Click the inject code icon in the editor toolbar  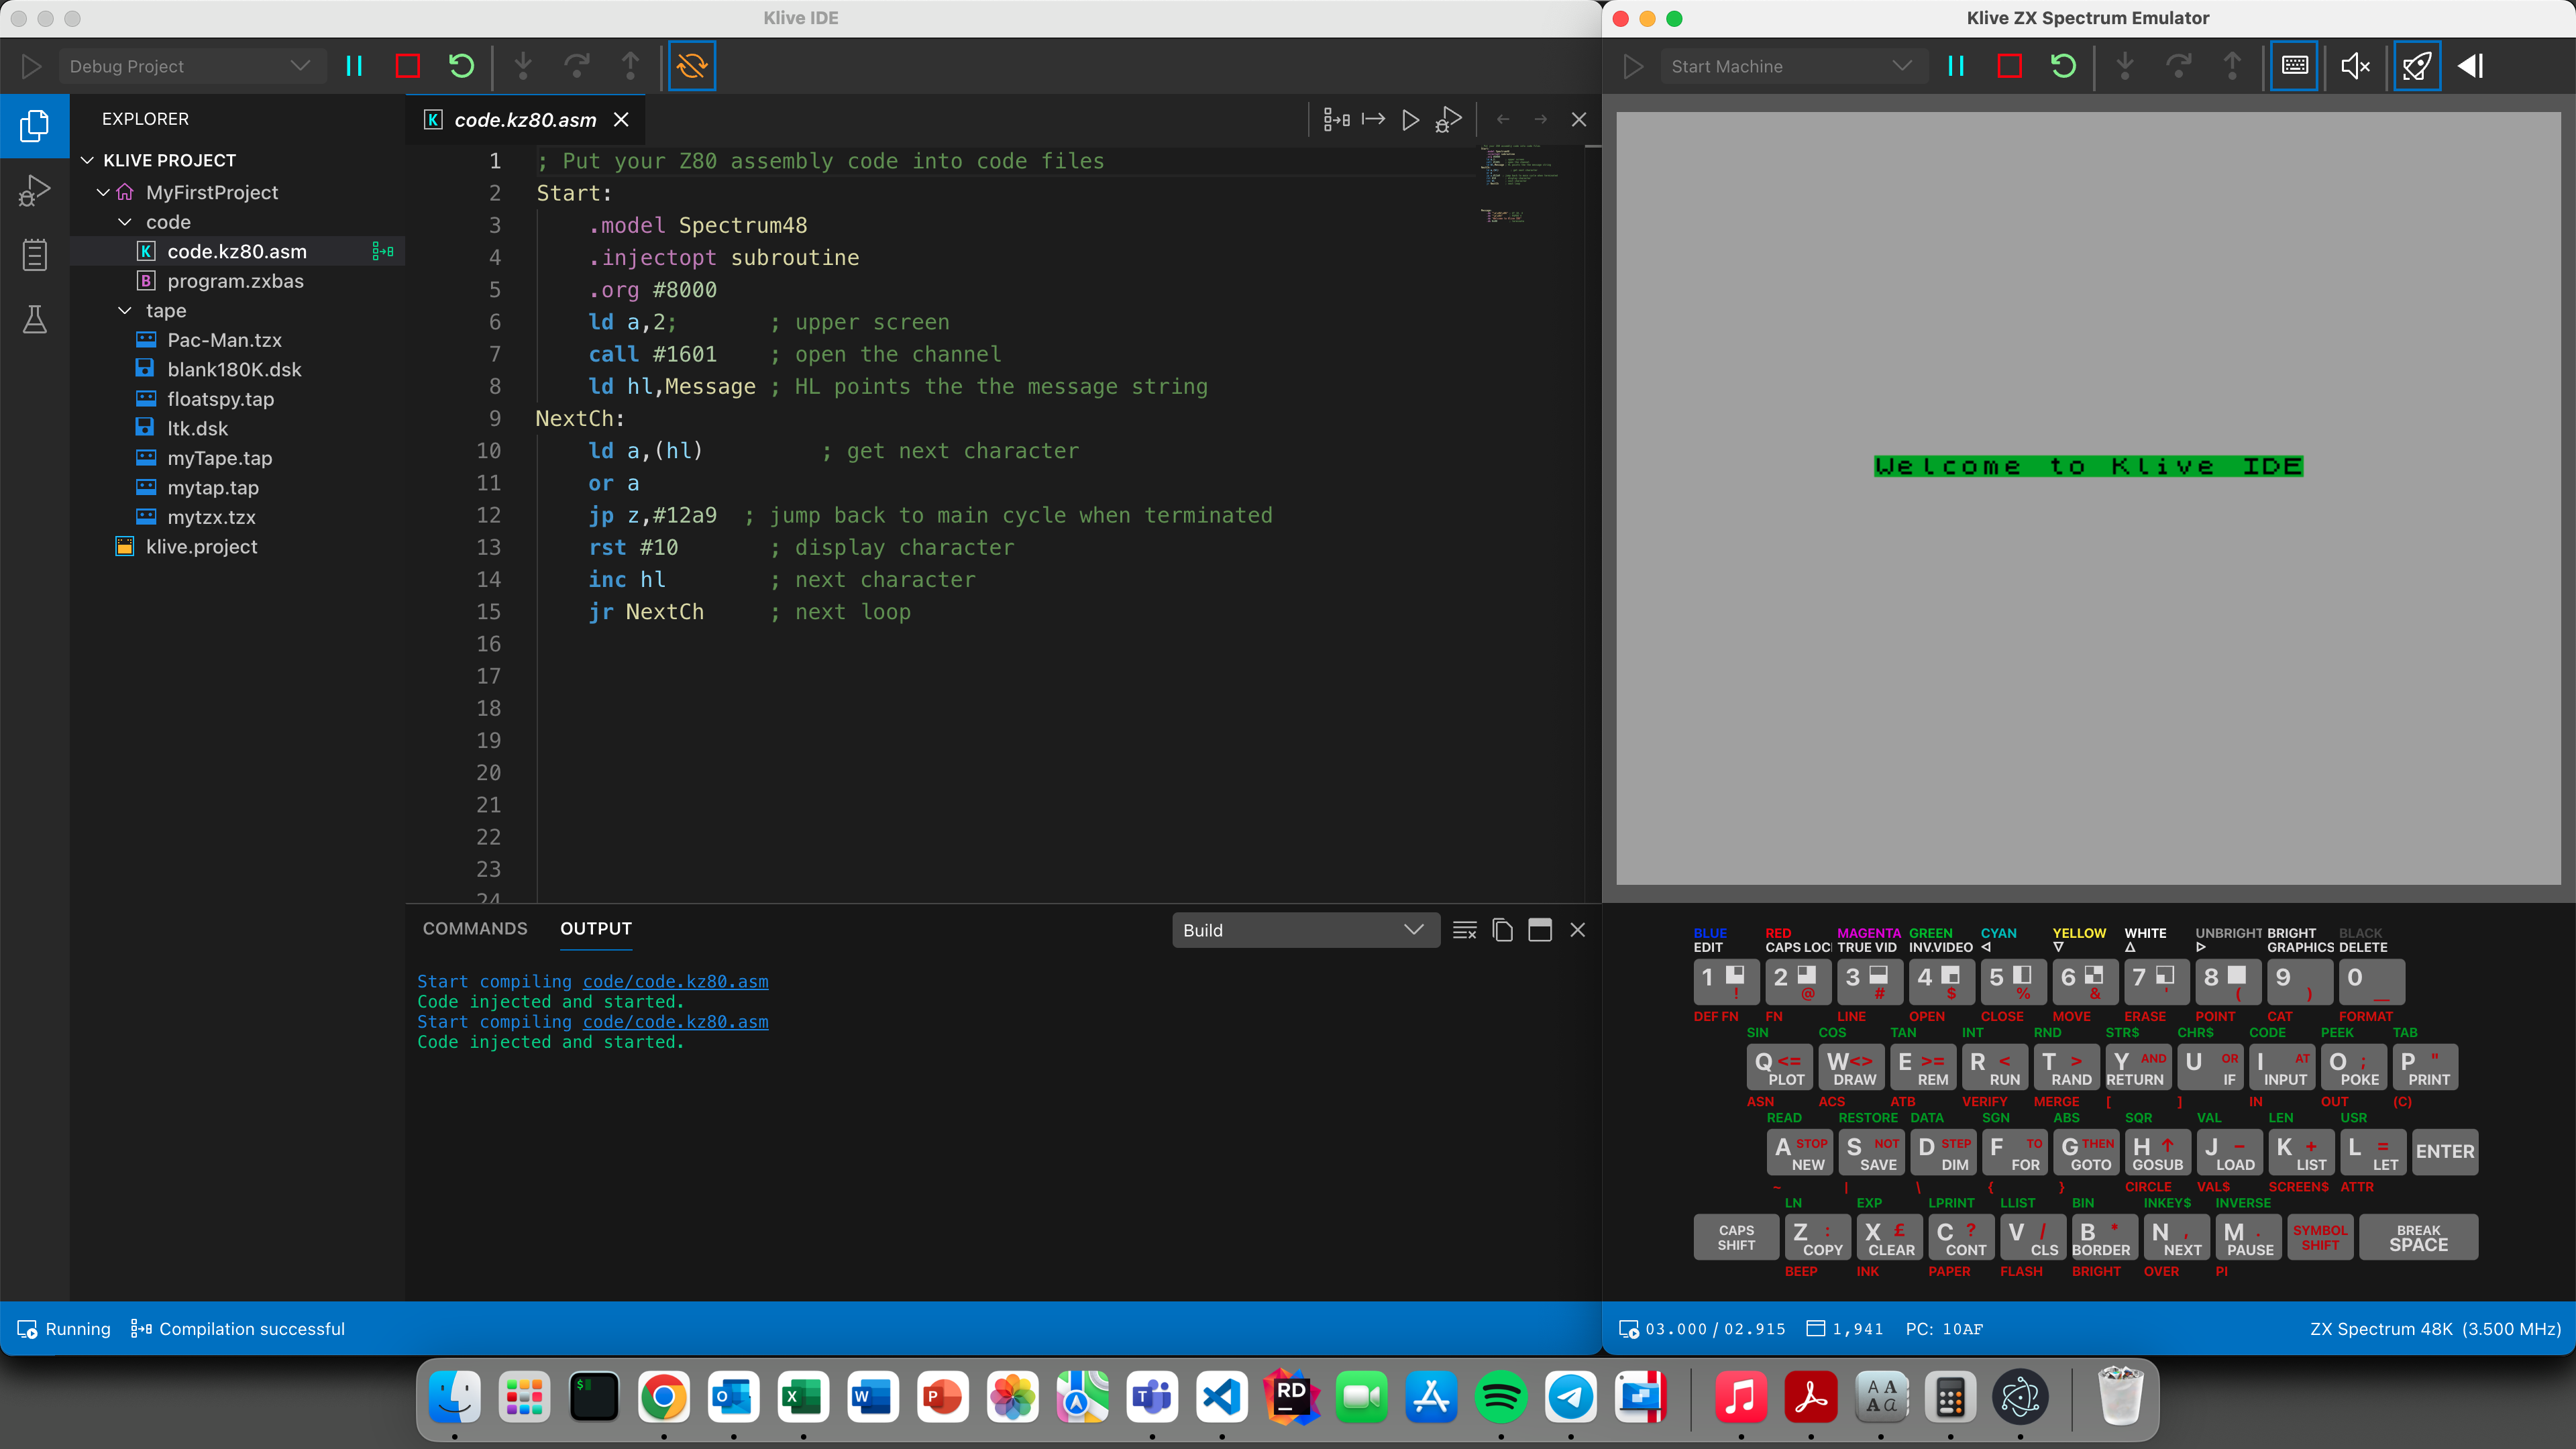[x=1373, y=120]
